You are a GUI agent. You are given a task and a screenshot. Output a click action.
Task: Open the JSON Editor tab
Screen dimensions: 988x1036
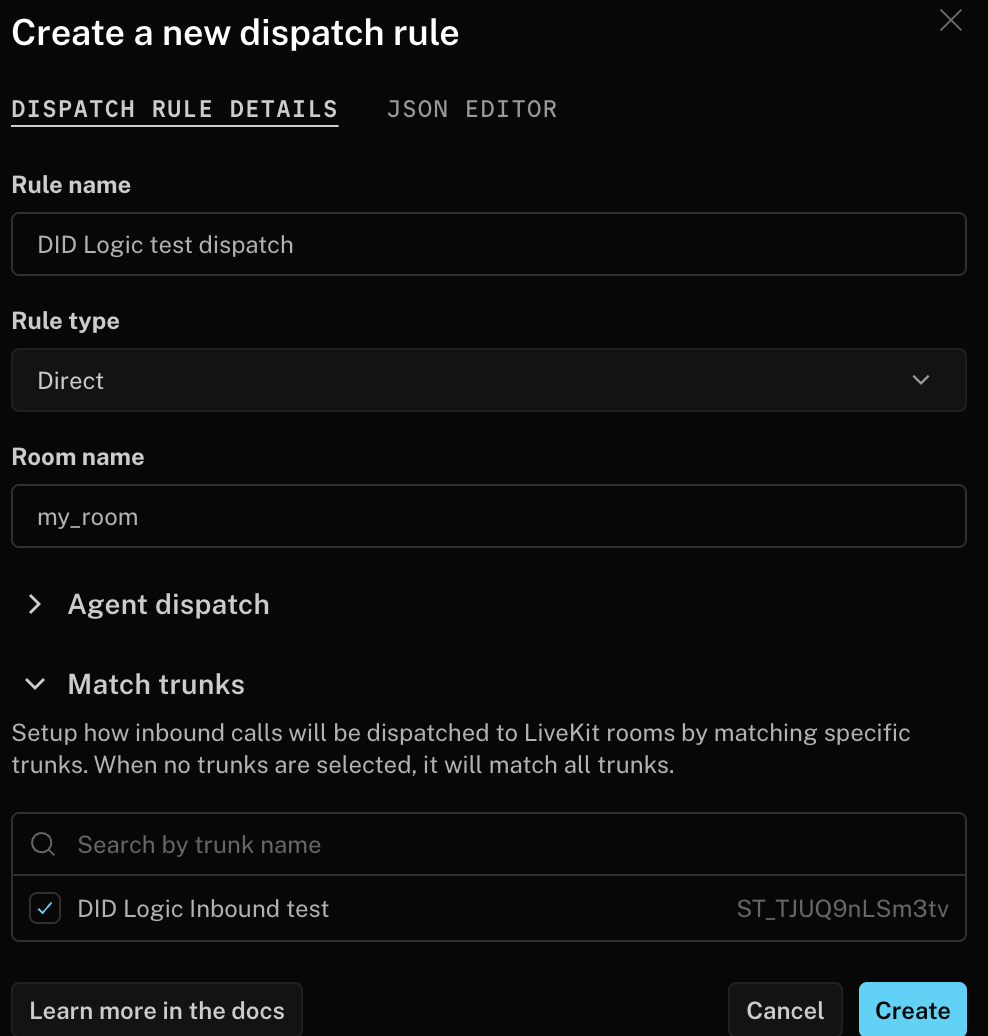click(471, 109)
